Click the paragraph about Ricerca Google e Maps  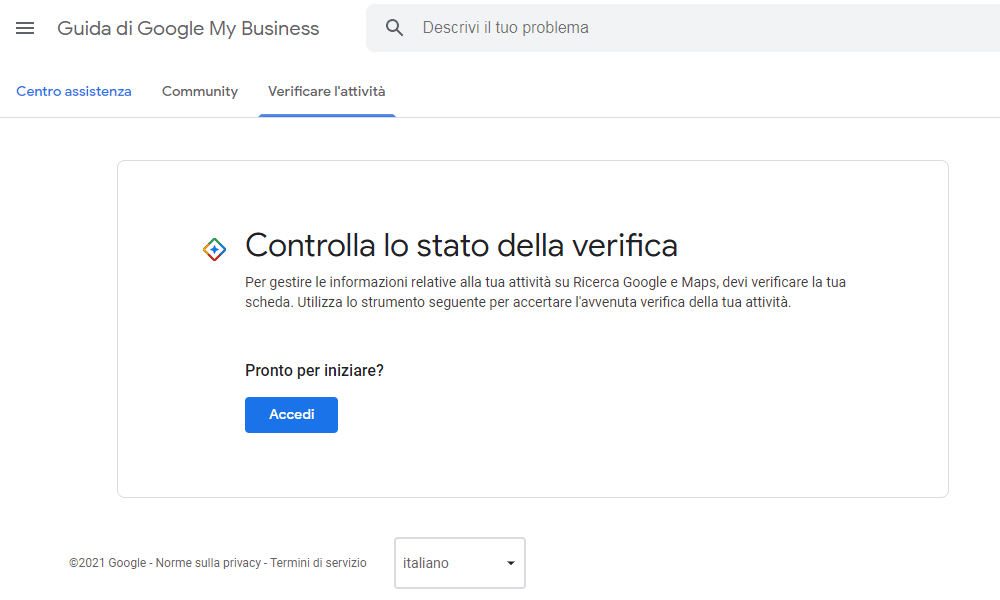point(545,291)
